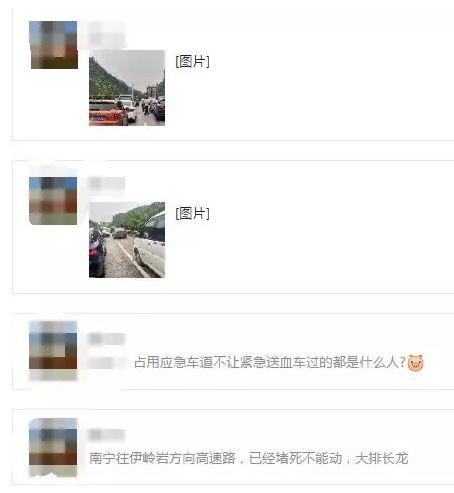Select the message 南宁往伊岭岩方向高速路
Screen dimensions: 454x493
click(162, 458)
